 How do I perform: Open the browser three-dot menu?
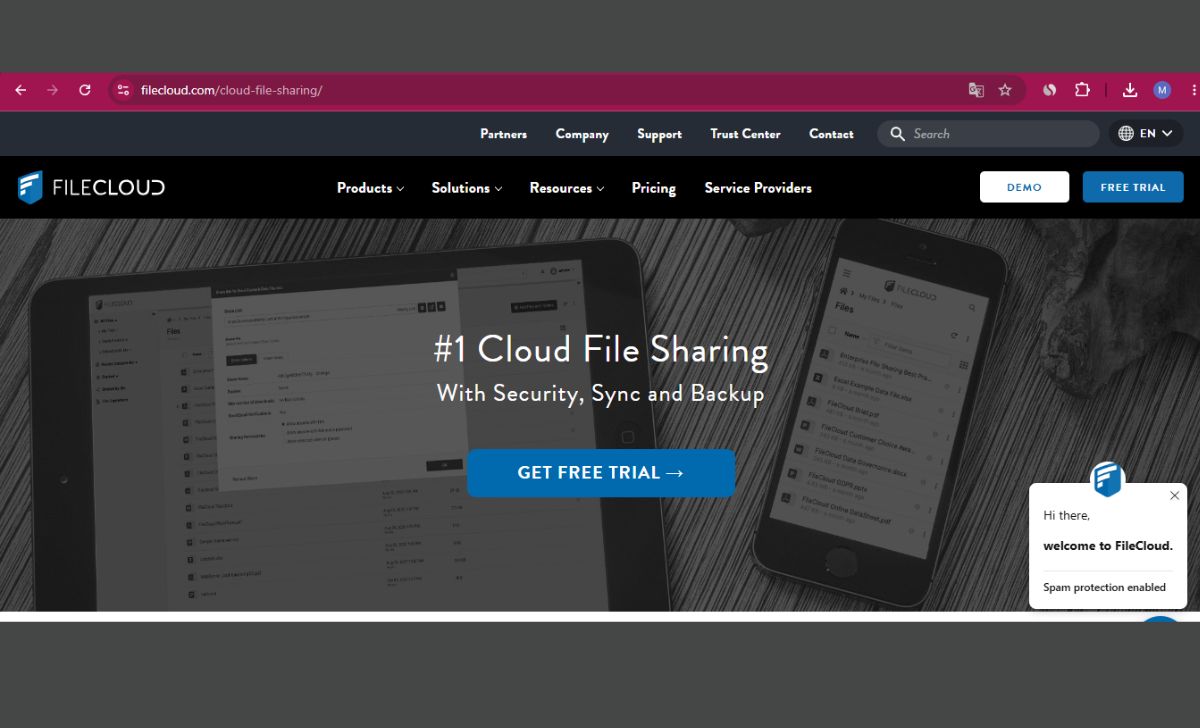[1194, 90]
